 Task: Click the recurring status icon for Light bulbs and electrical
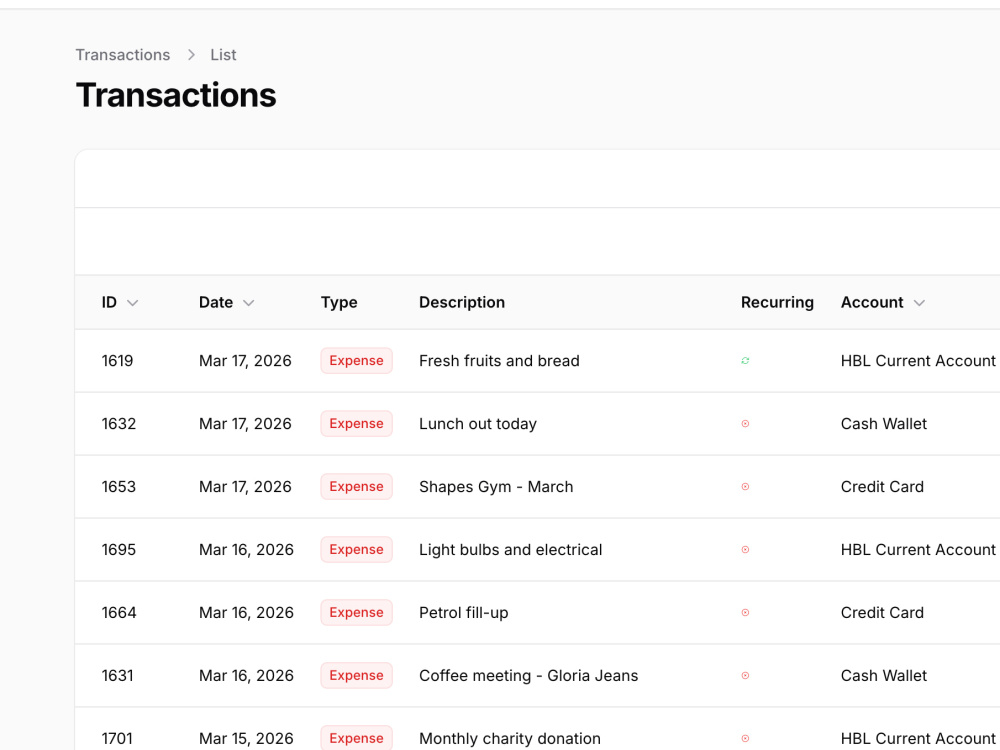(745, 550)
